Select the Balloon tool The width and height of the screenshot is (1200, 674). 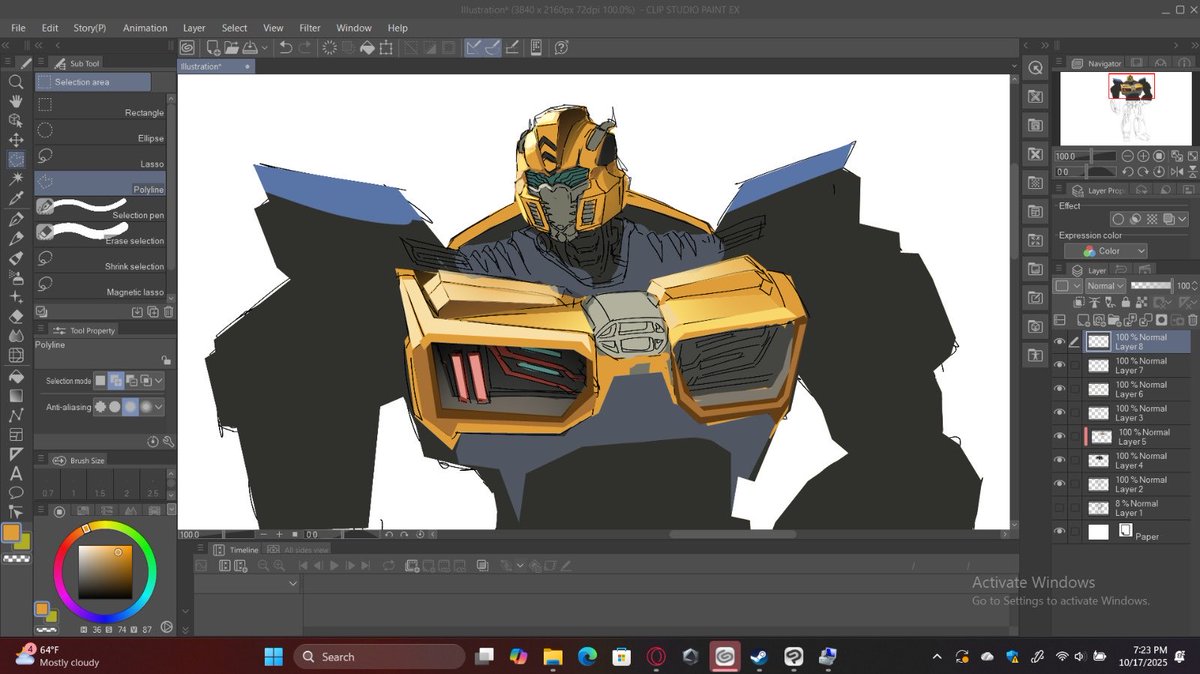pos(16,493)
